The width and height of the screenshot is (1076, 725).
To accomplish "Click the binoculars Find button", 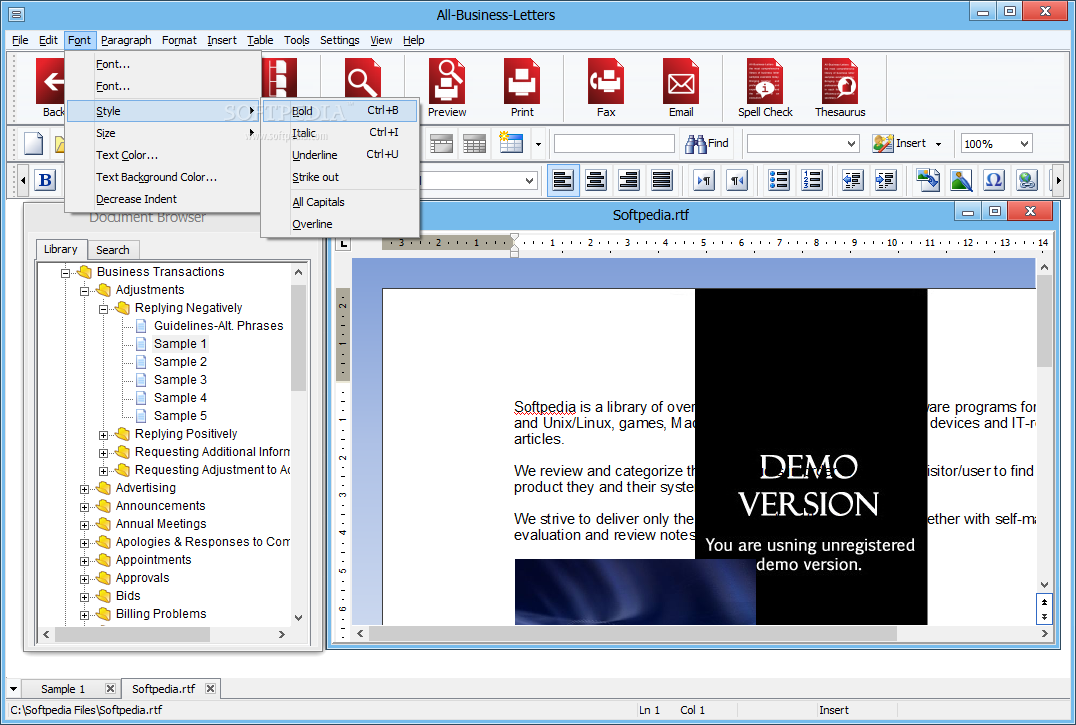I will click(x=706, y=143).
